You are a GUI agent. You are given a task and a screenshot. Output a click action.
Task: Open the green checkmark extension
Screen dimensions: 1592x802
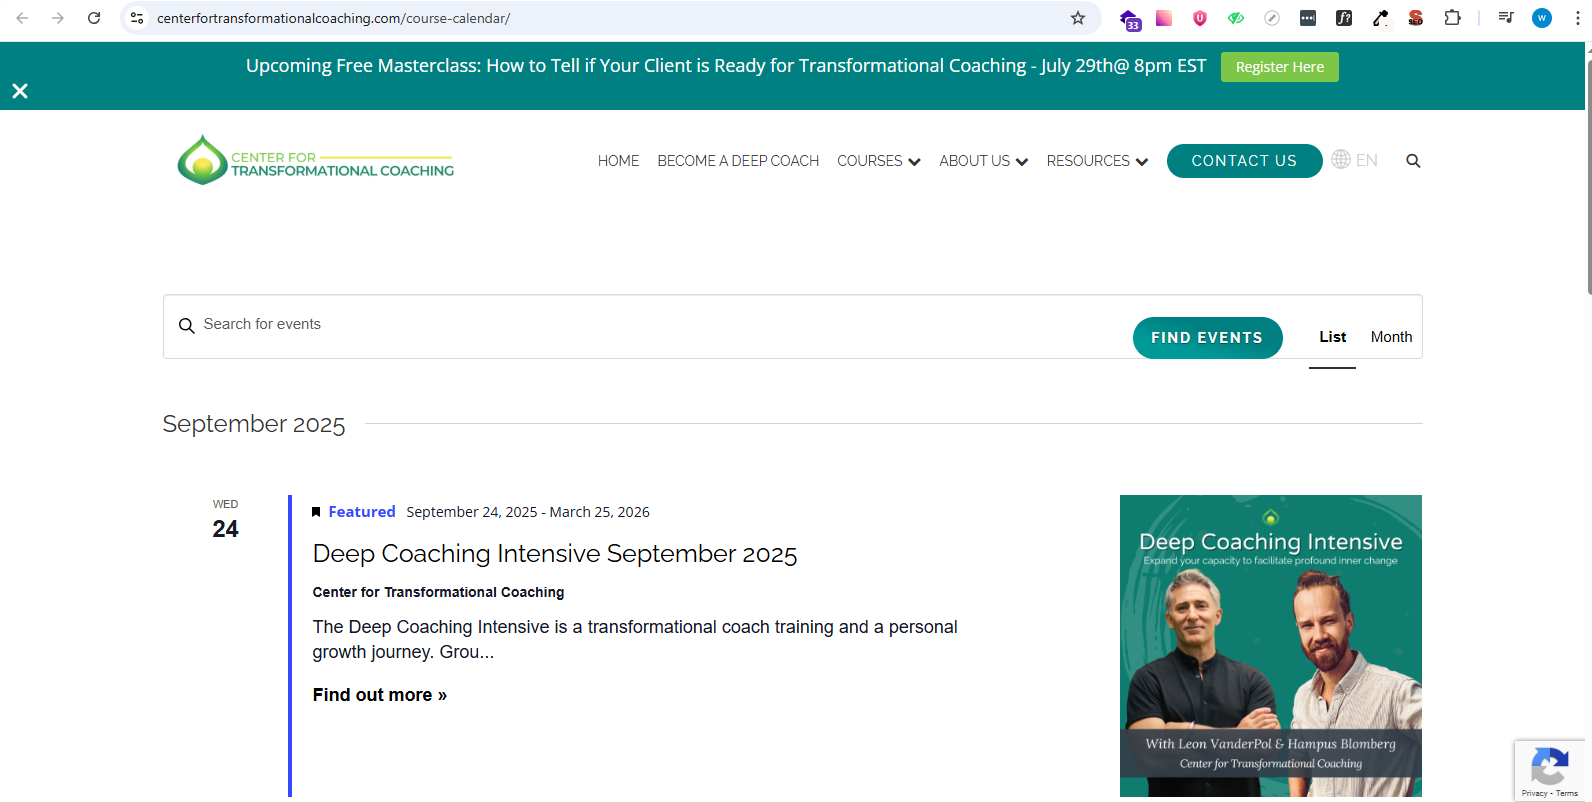click(x=1236, y=18)
